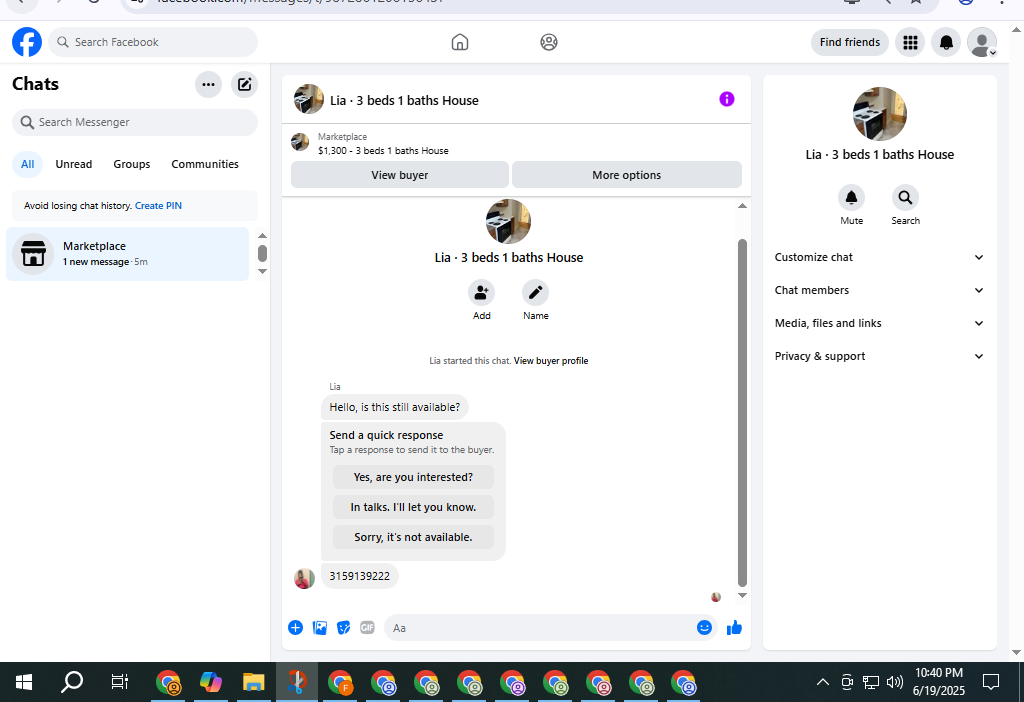Click the message "3159139222"
Viewport: 1024px width, 702px height.
pos(359,576)
